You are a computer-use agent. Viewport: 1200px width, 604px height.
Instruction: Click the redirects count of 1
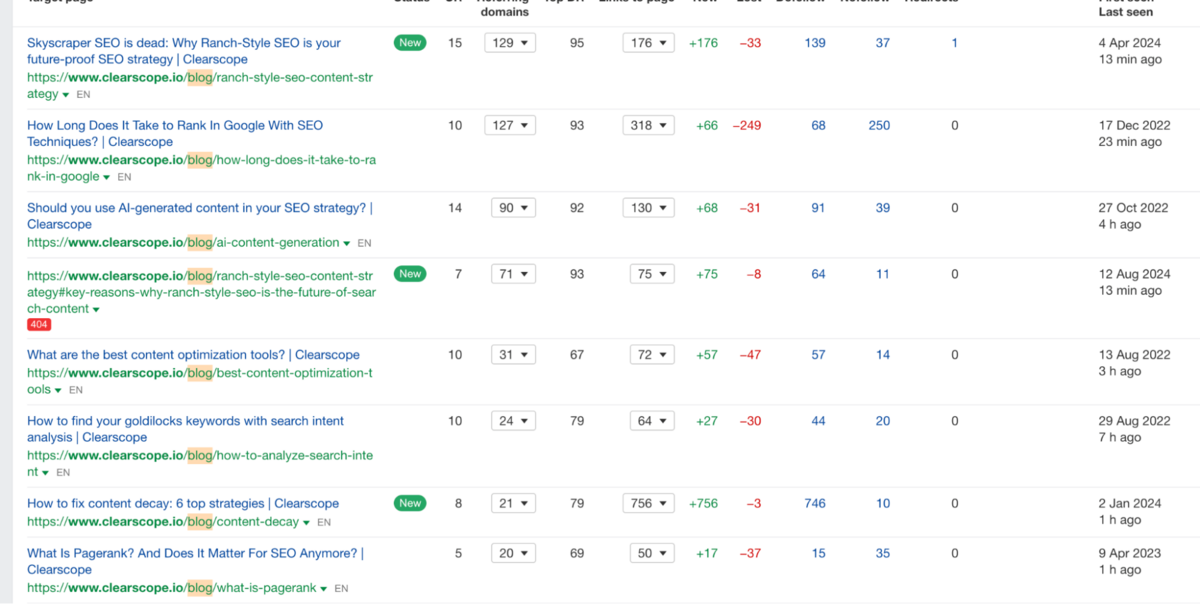click(954, 43)
